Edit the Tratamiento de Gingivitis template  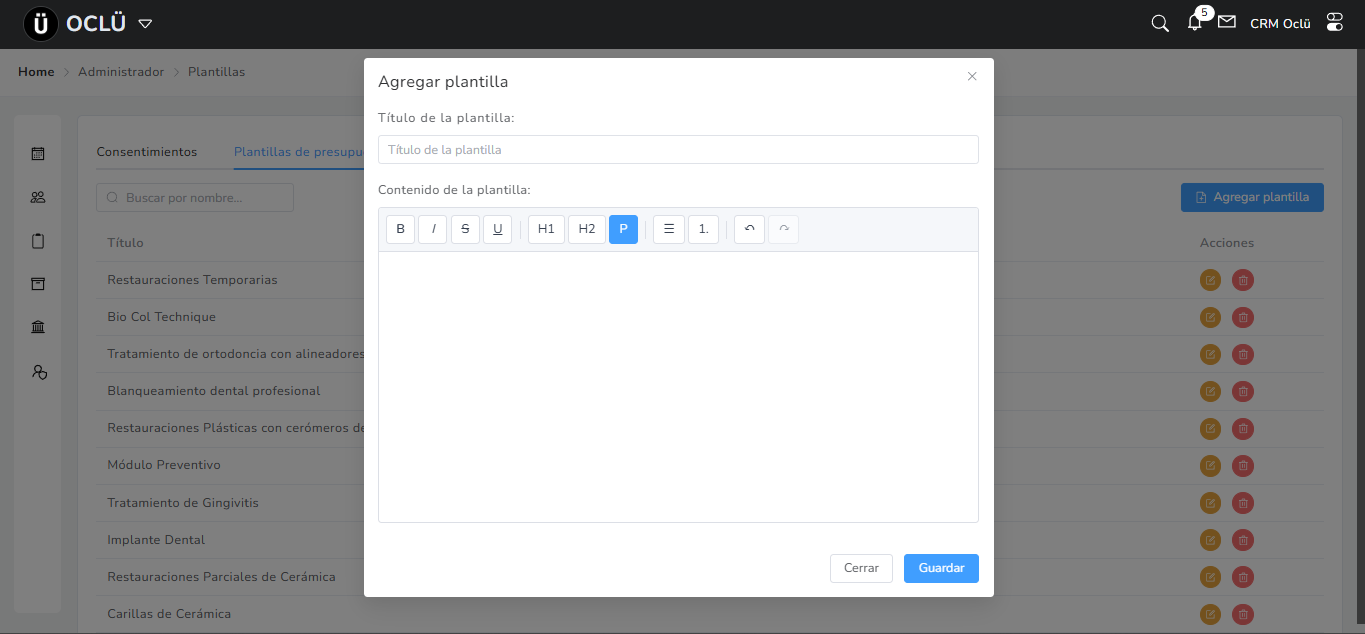1210,503
